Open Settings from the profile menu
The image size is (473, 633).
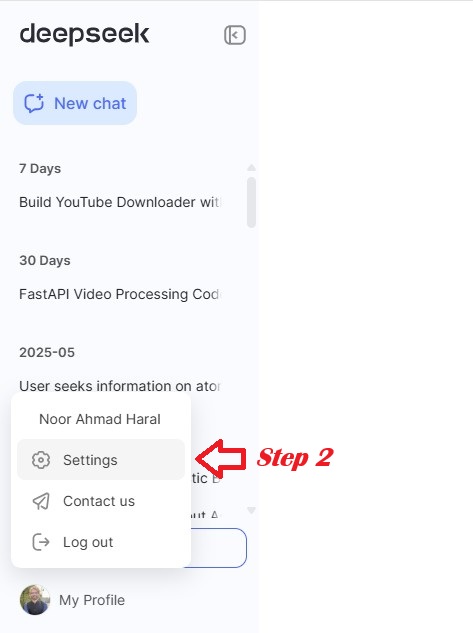coord(101,460)
